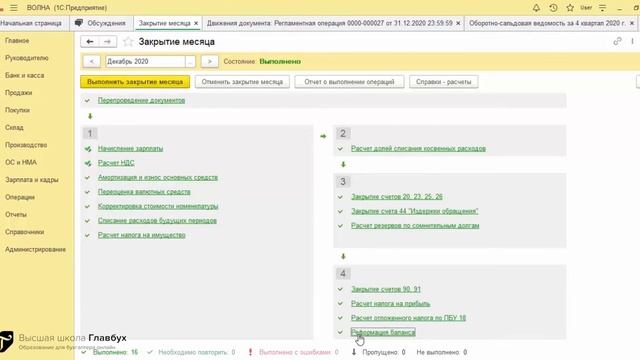The width and height of the screenshot is (640, 360).
Task: Close the Движения документа tab
Action: pyautogui.click(x=458, y=23)
